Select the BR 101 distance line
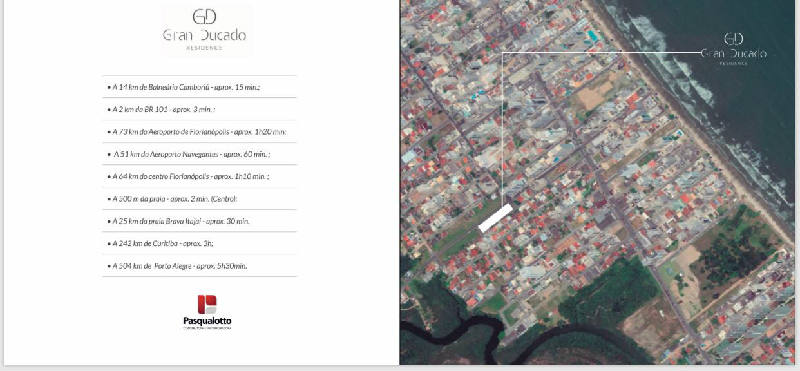The height and width of the screenshot is (371, 800). click(161, 109)
